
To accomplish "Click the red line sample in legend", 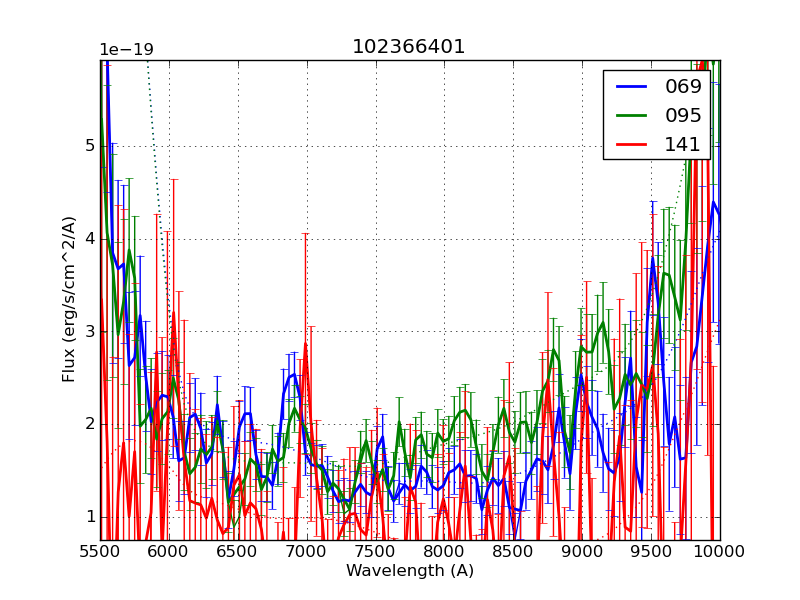I will tap(630, 145).
